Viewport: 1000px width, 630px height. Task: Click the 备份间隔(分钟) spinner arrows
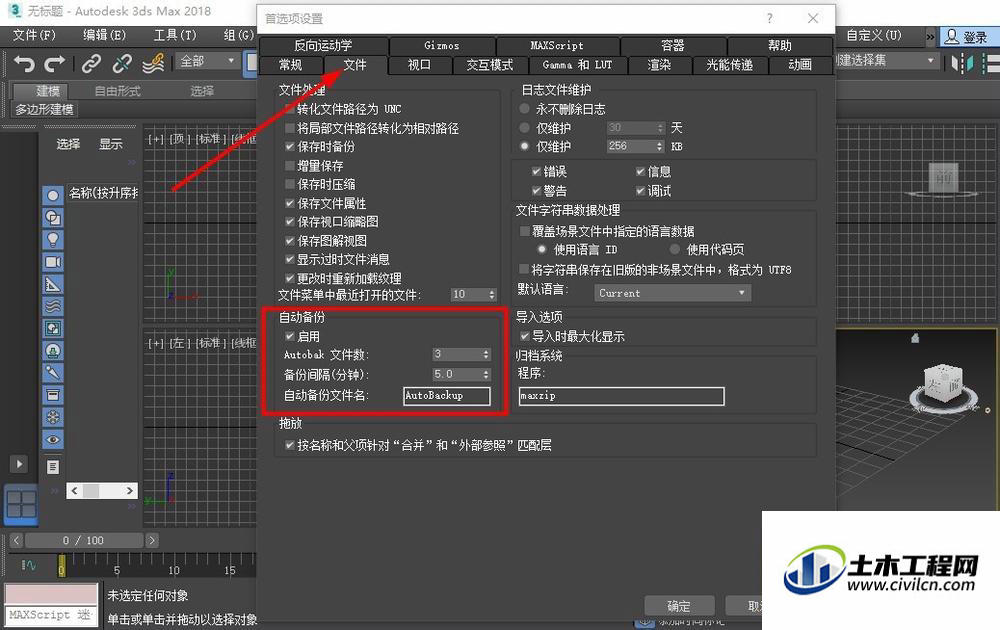[x=486, y=374]
